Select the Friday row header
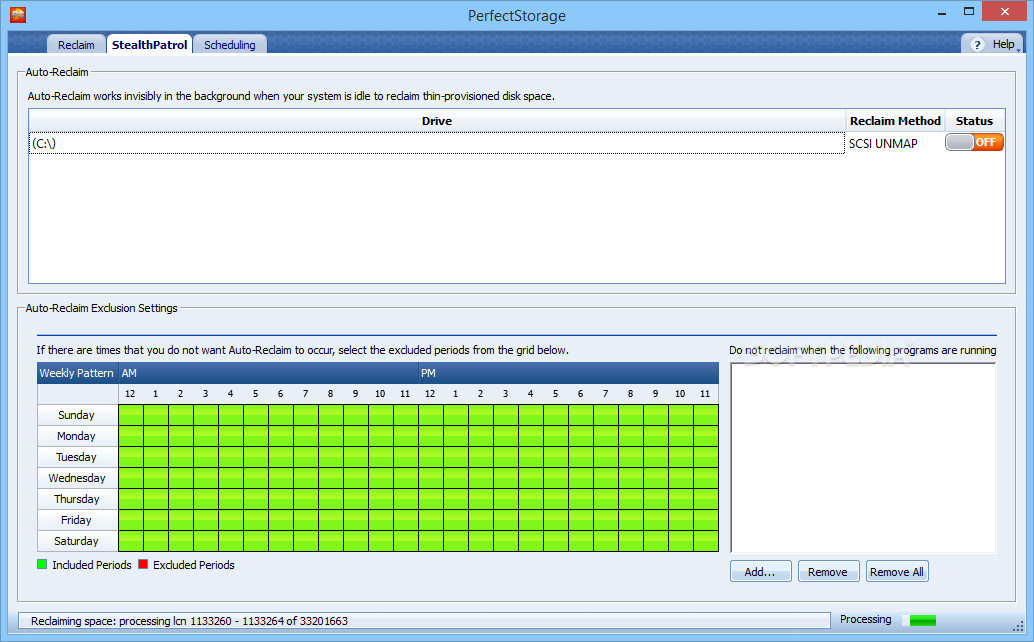Image resolution: width=1034 pixels, height=642 pixels. [76, 520]
